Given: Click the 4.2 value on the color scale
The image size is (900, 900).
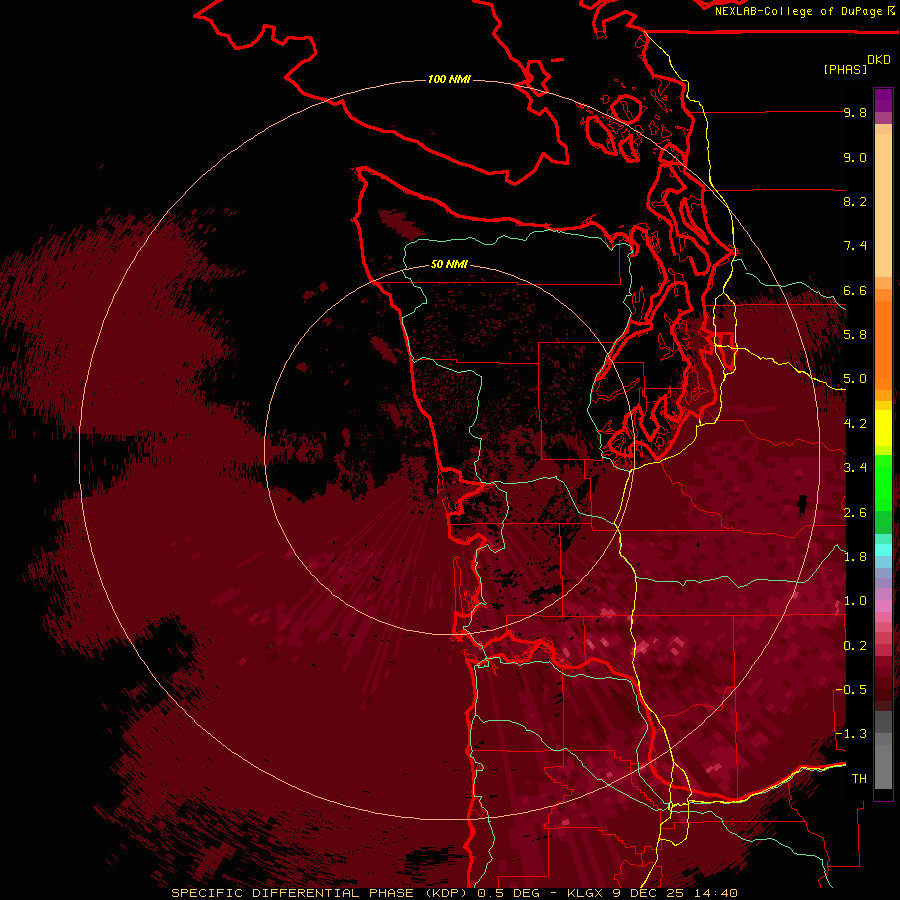Looking at the screenshot, I should click(855, 424).
